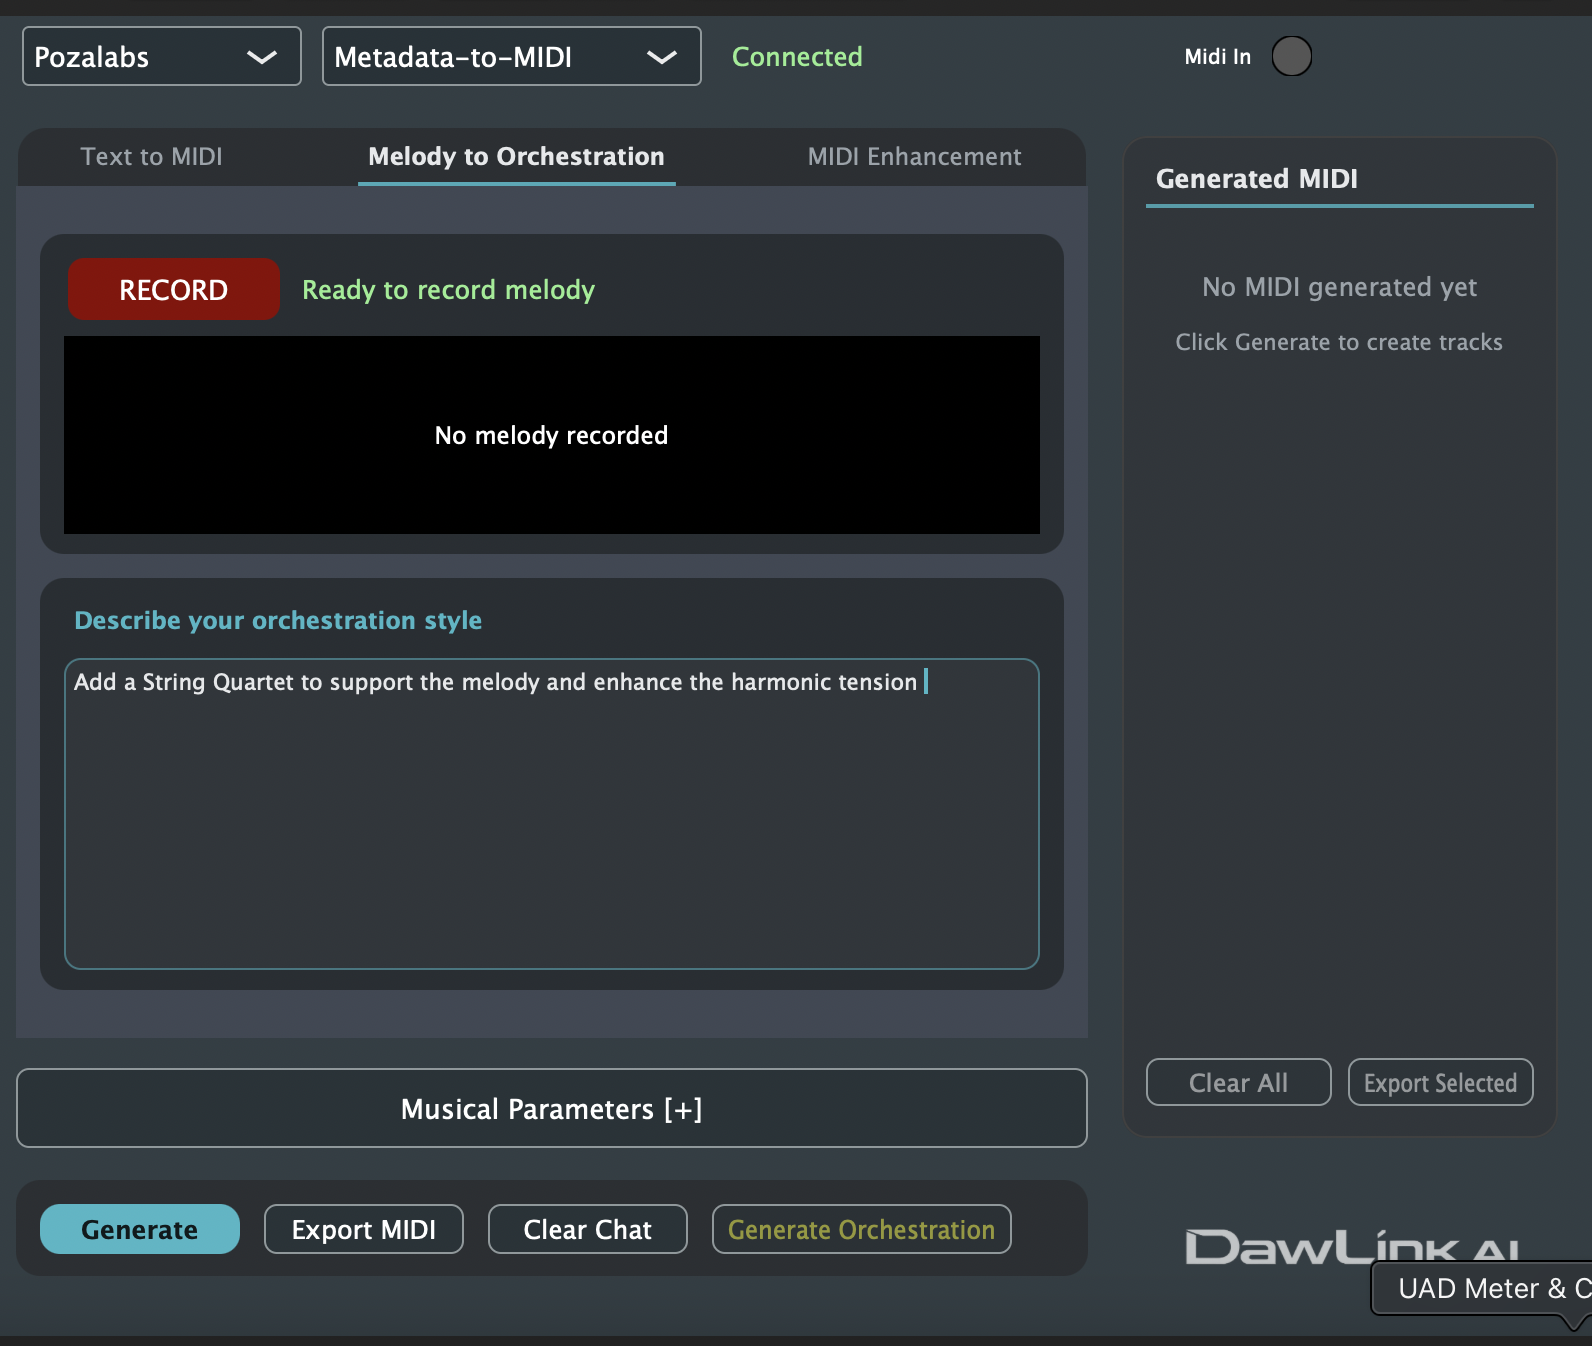Click the 'Ready to record melody' status
1592x1346 pixels.
(448, 290)
